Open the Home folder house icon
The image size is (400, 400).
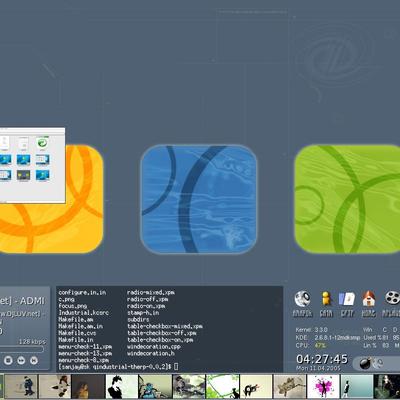pyautogui.click(x=368, y=299)
